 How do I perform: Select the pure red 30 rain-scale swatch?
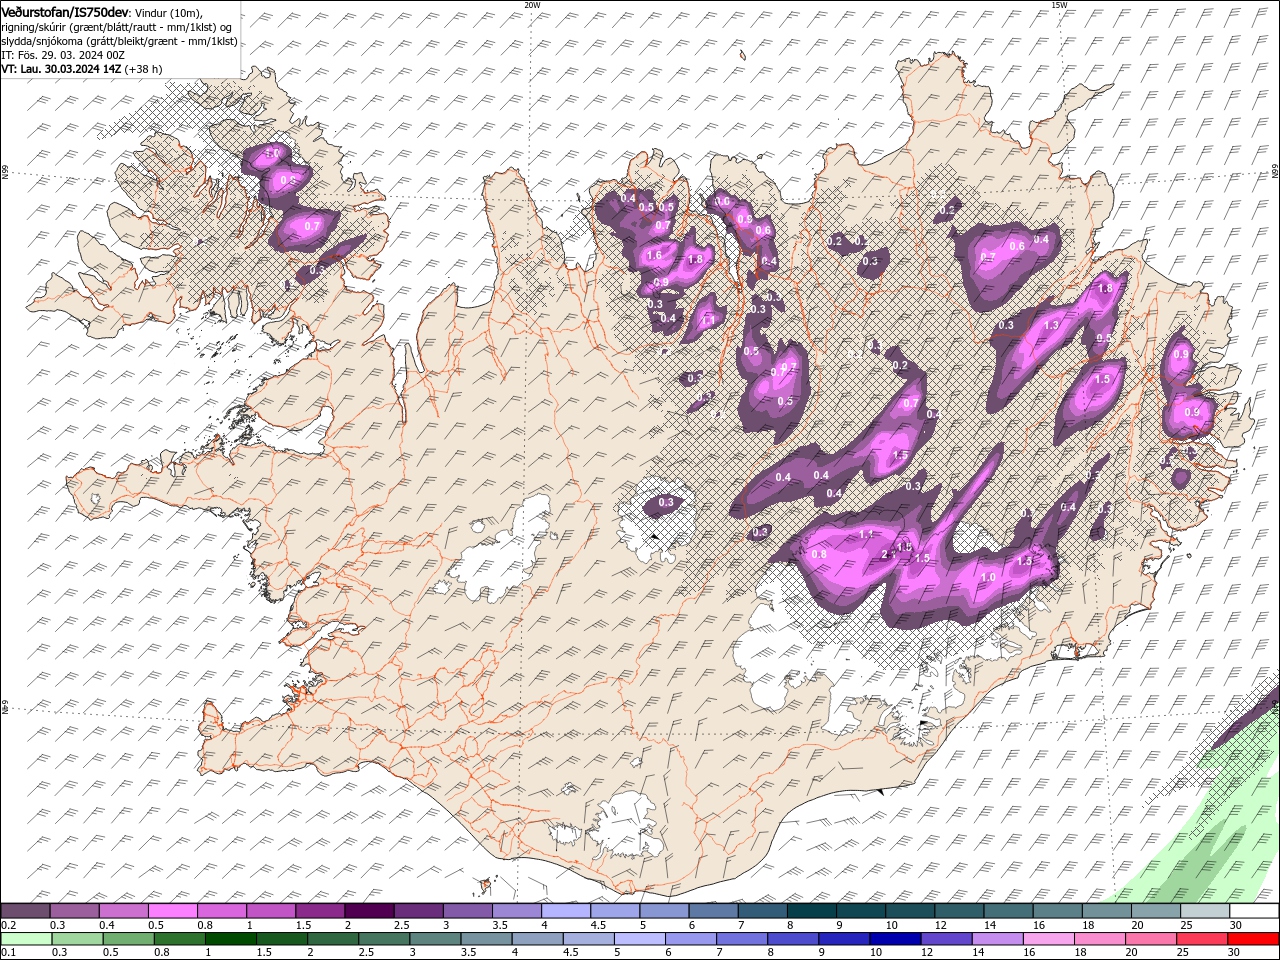point(1252,938)
